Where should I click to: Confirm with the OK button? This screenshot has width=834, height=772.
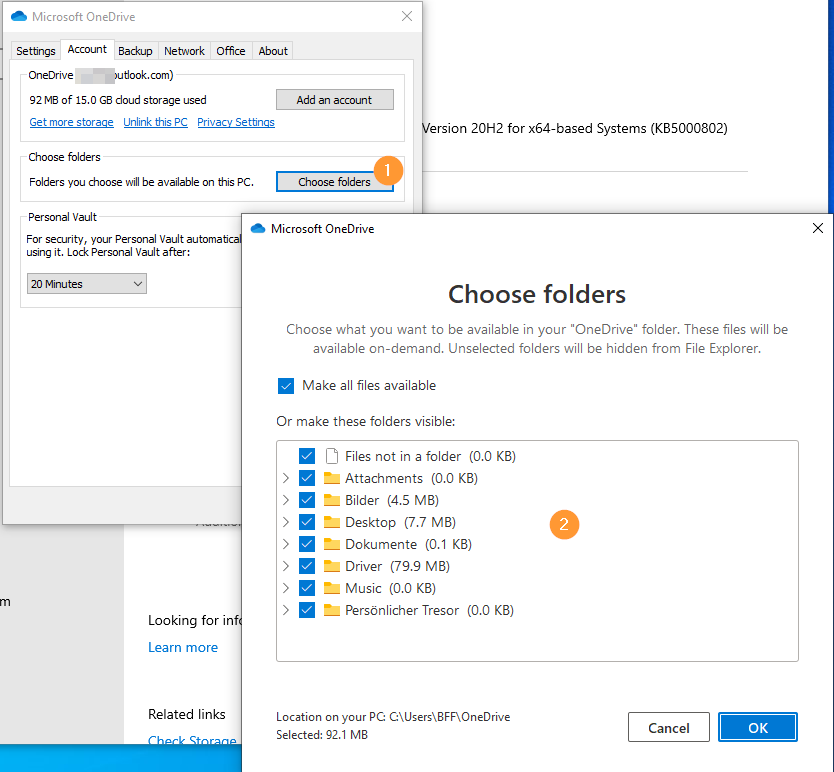(x=757, y=727)
